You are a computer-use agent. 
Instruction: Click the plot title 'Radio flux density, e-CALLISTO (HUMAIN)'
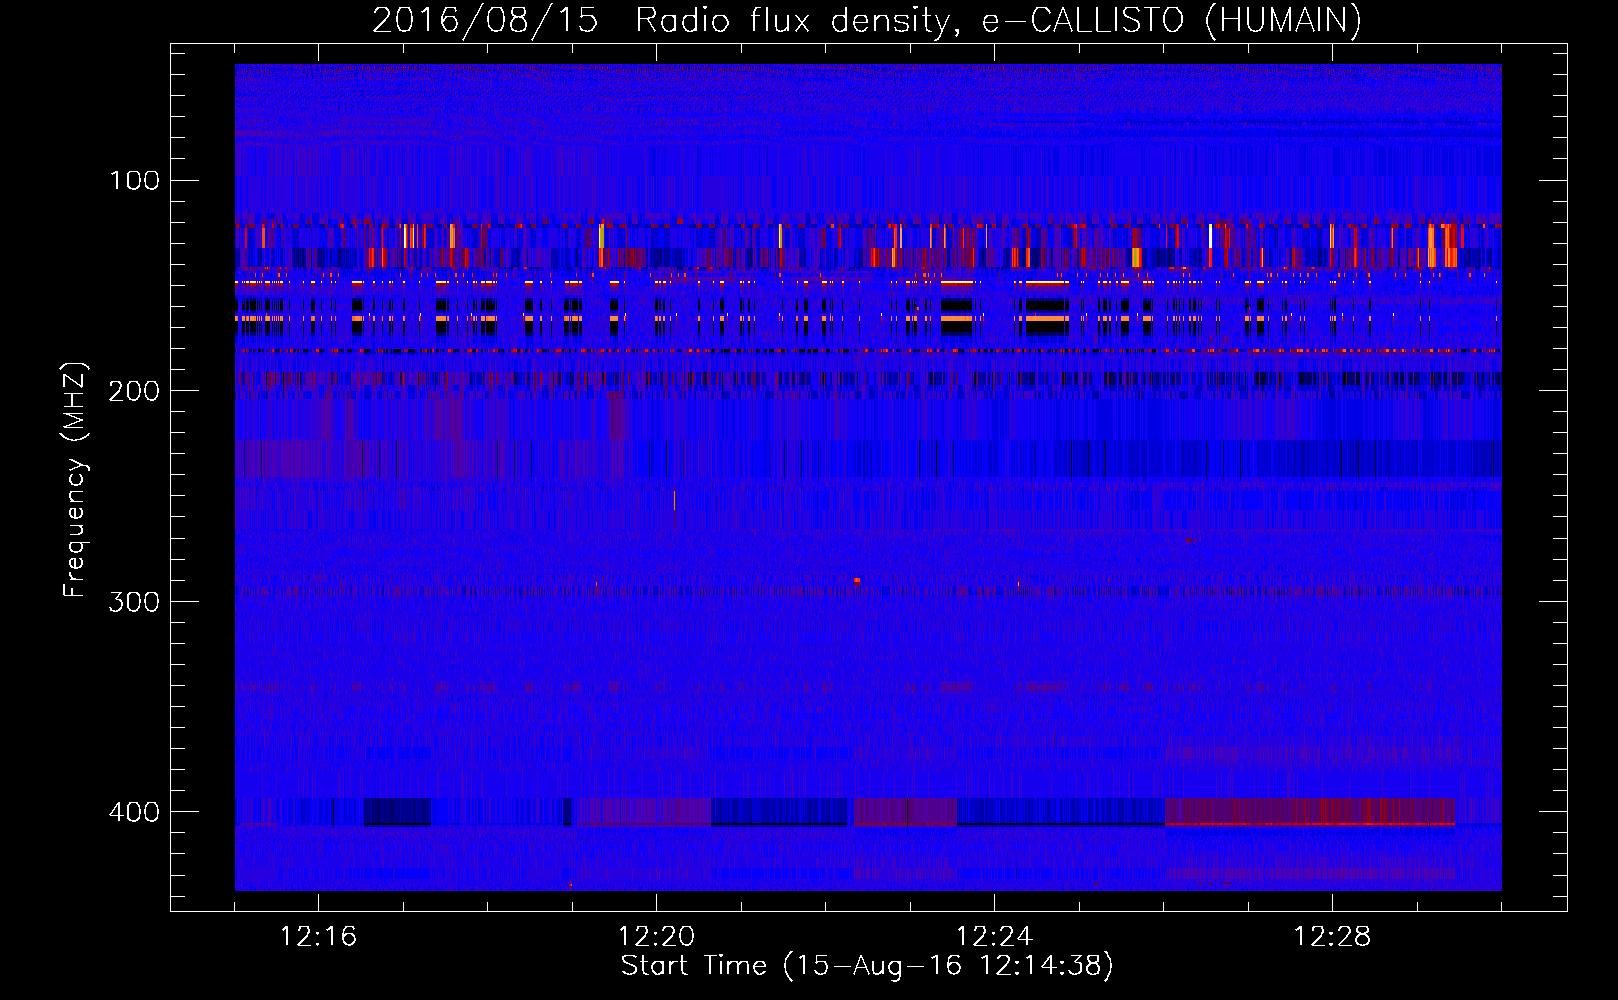click(998, 21)
